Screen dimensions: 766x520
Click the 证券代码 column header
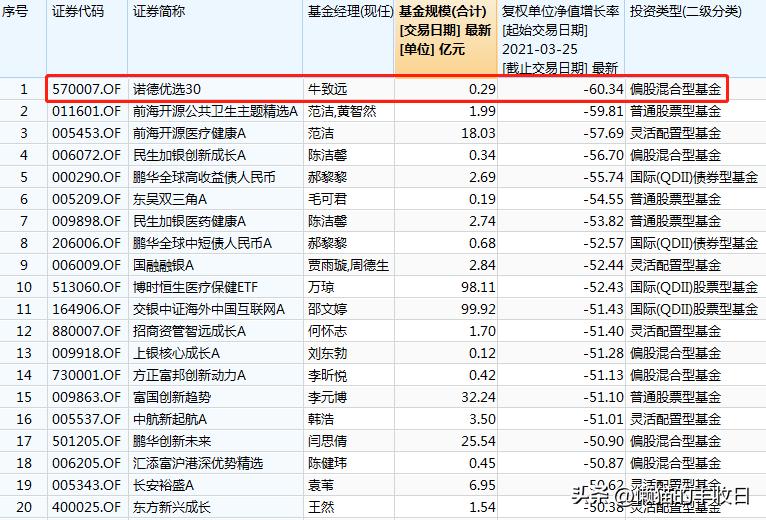pyautogui.click(x=78, y=11)
